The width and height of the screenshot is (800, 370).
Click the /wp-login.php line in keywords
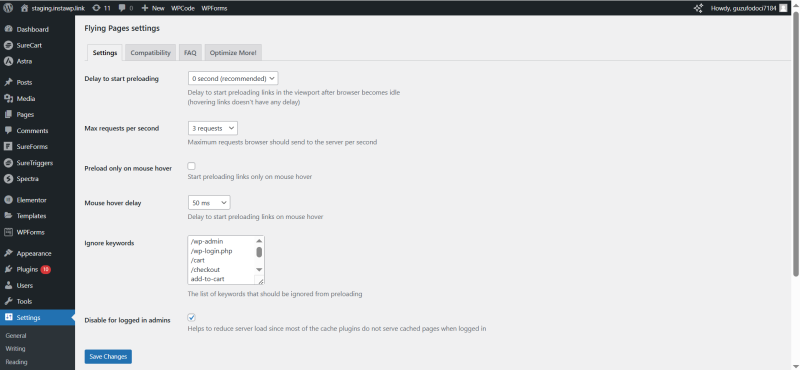[x=211, y=251]
